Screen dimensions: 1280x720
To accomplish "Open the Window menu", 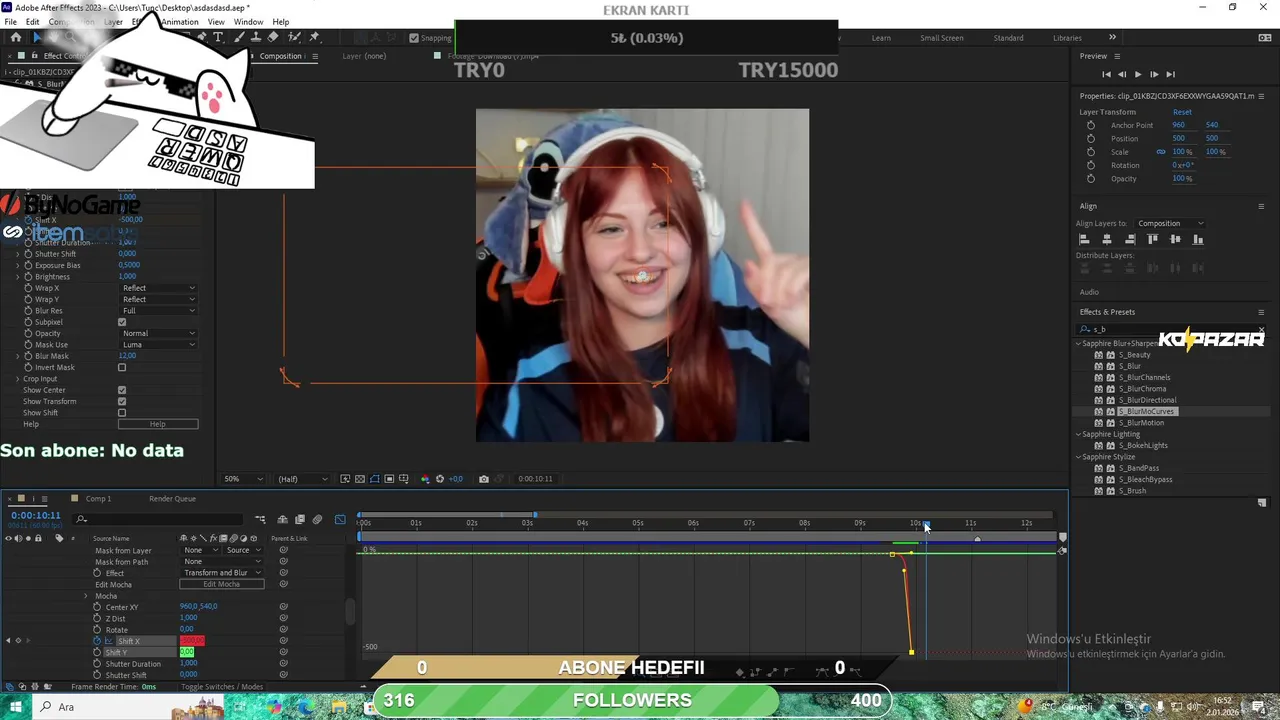I will (248, 22).
